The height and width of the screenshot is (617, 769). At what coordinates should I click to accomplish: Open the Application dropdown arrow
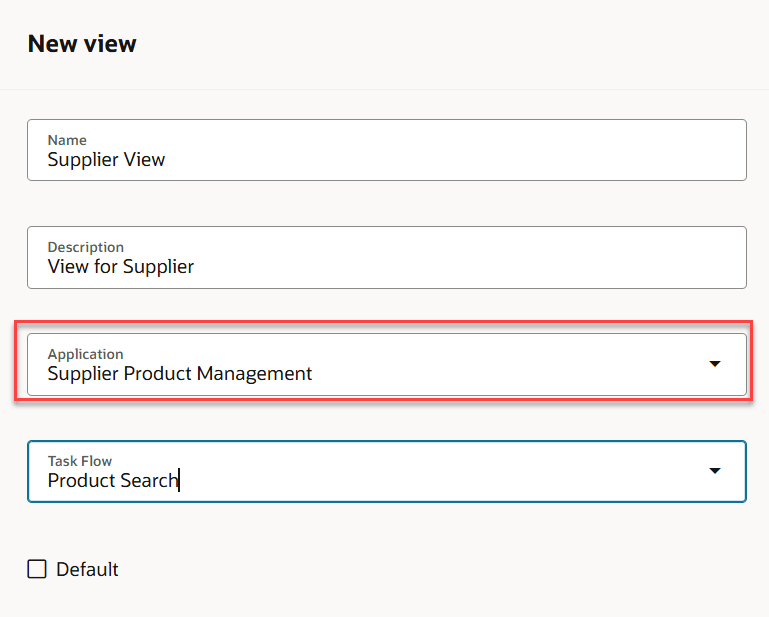pos(715,364)
